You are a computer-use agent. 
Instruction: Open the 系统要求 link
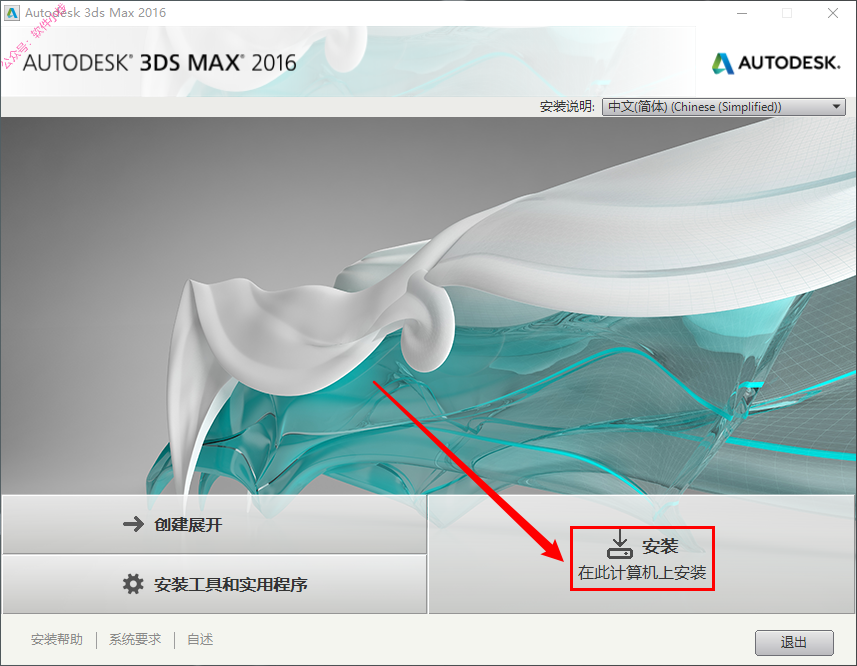coord(135,639)
